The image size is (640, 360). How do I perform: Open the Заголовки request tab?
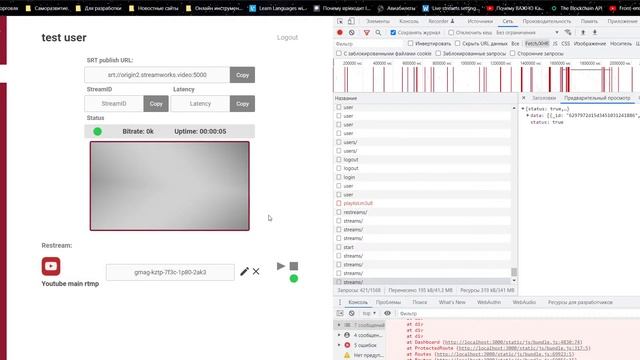pos(544,98)
